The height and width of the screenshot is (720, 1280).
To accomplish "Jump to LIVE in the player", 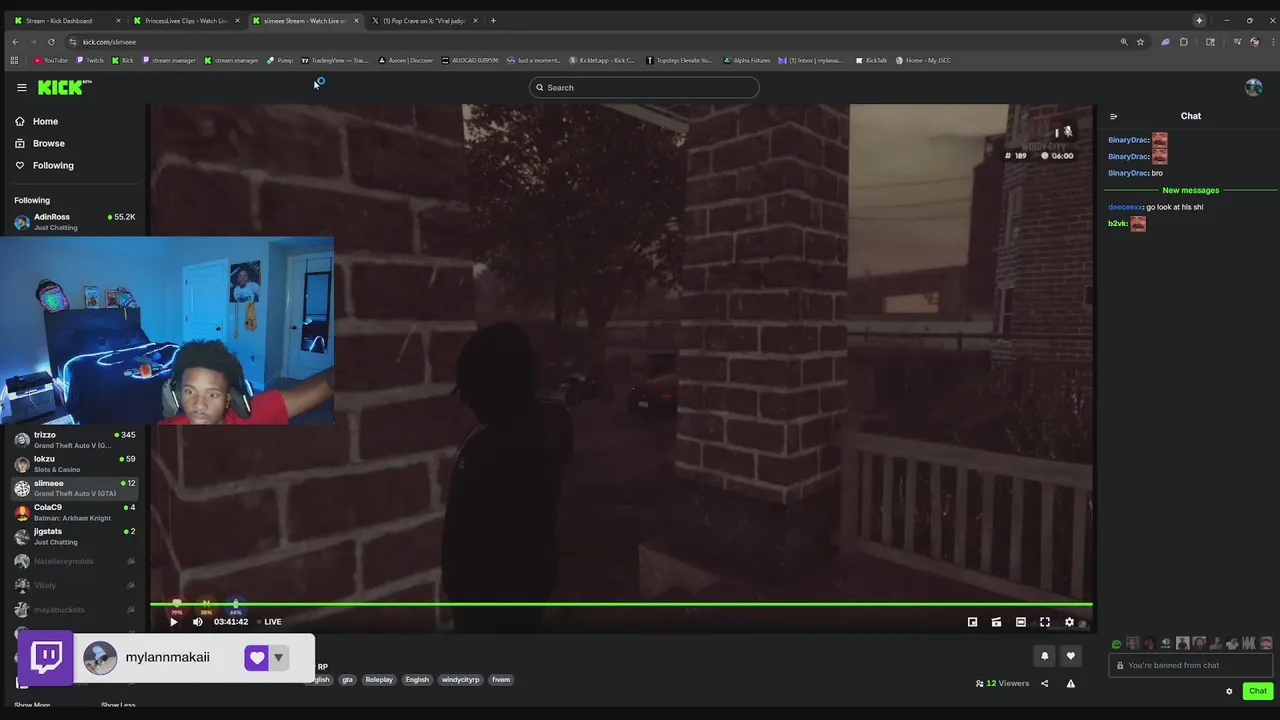I will (272, 622).
